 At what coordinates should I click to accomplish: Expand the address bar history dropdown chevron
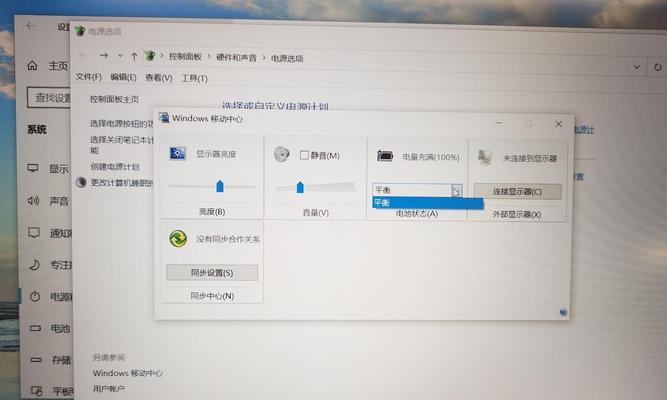636,67
